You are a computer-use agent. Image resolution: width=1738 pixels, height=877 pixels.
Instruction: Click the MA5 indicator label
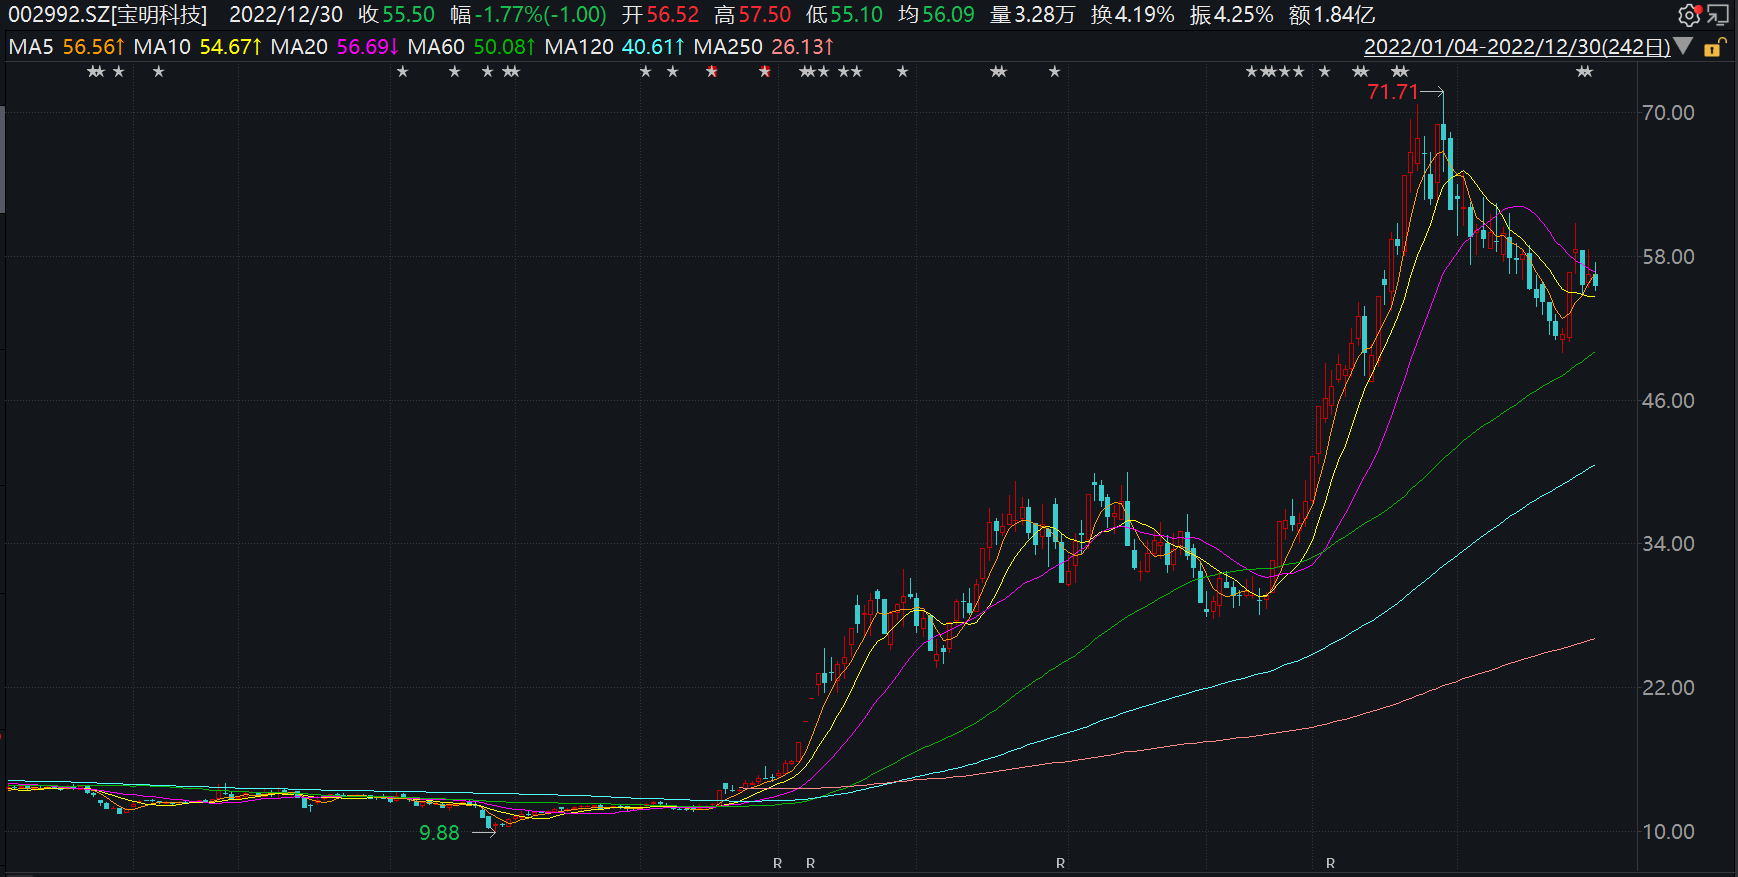click(x=31, y=47)
